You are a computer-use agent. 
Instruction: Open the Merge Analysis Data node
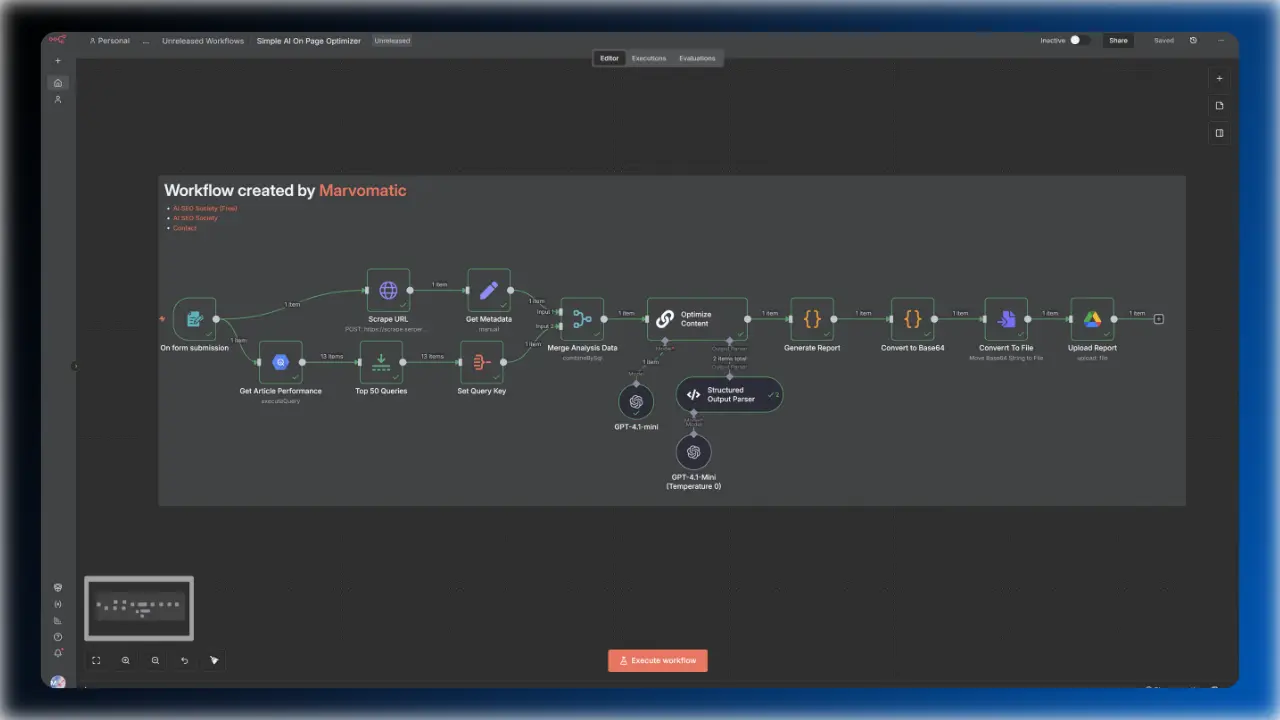point(582,319)
